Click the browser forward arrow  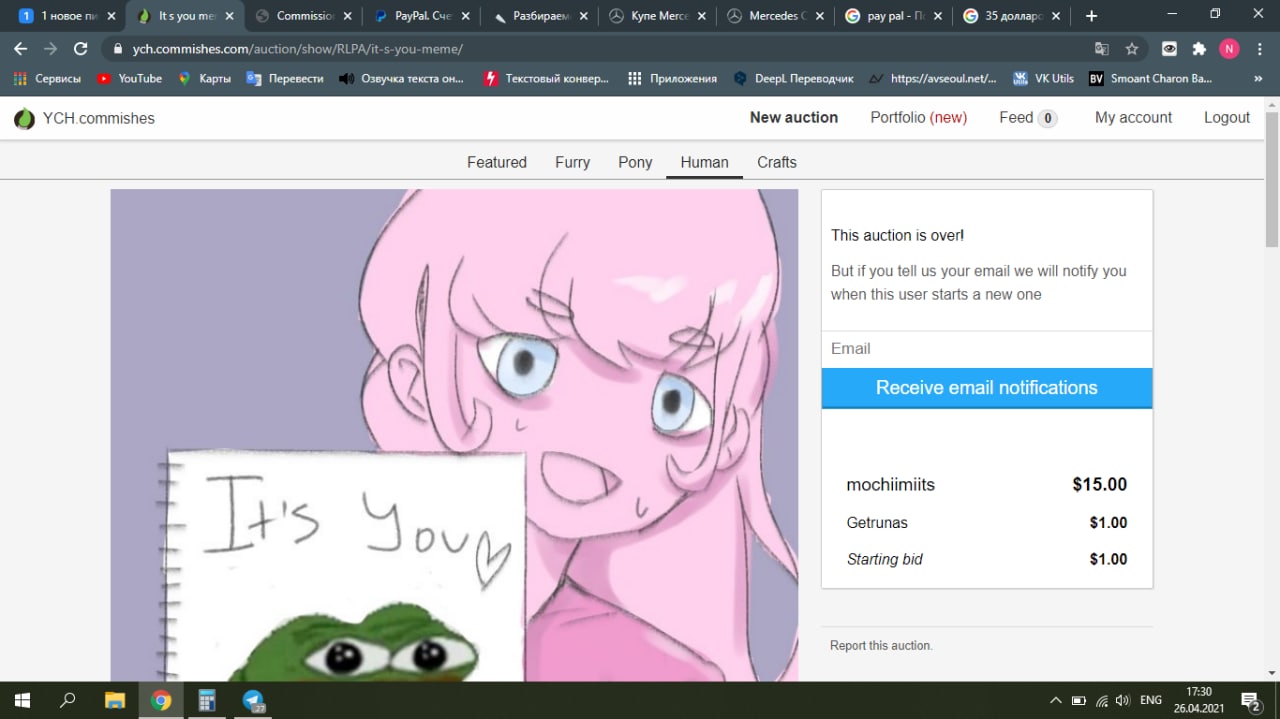pyautogui.click(x=50, y=48)
